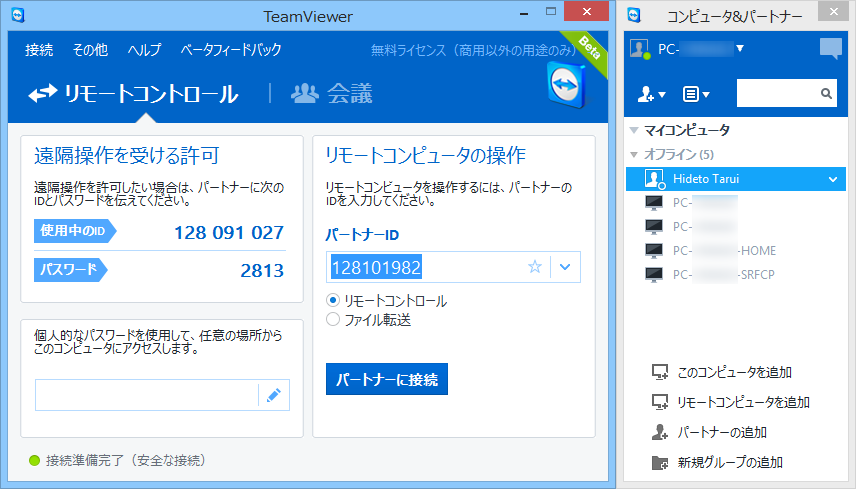Click TeamViewer title bar app icon
This screenshot has height=489, width=856.
pyautogui.click(x=18, y=15)
